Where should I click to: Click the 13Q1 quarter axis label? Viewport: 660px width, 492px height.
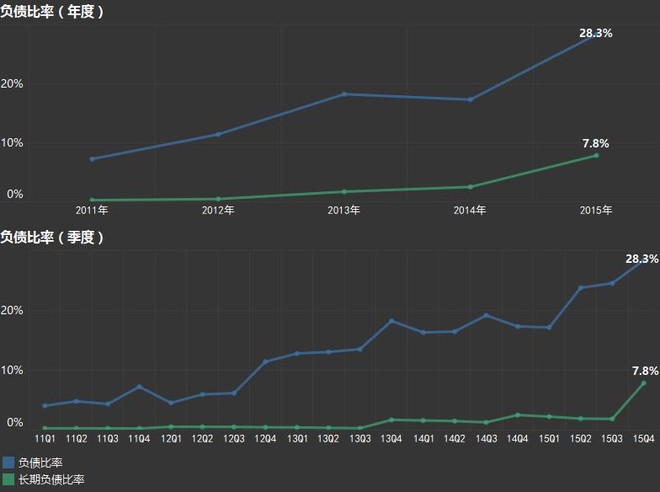pos(297,439)
